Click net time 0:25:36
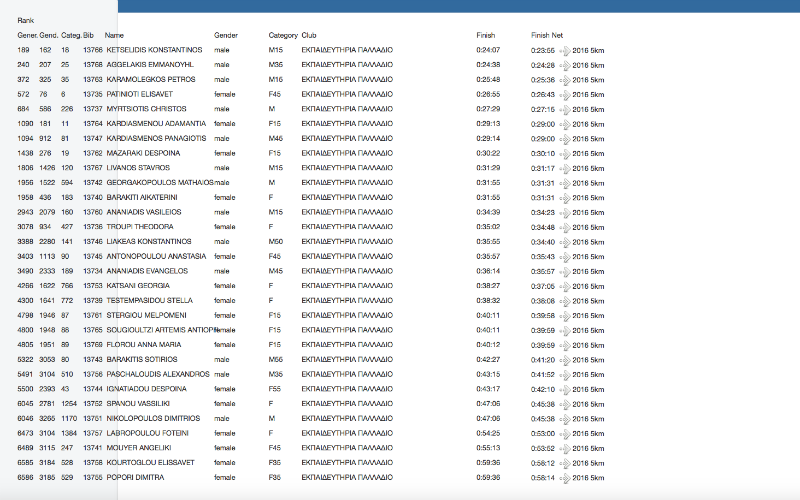The height and width of the screenshot is (500, 800). [x=543, y=80]
